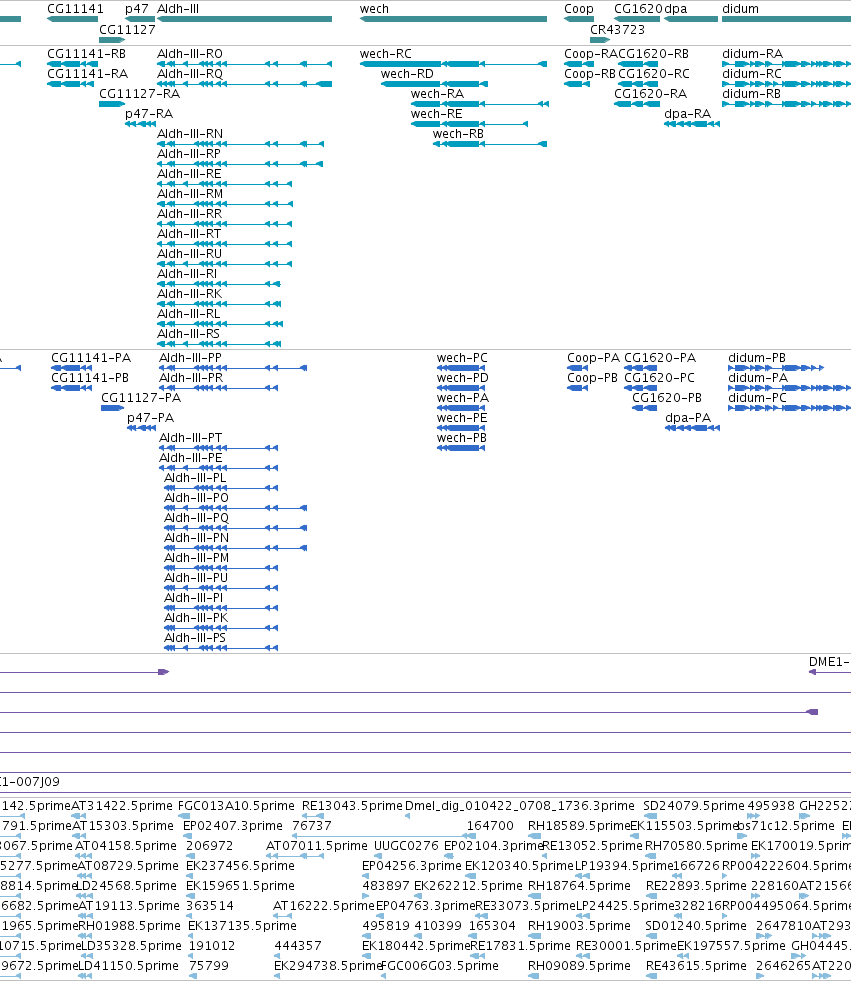Open EST EK237456.5prime

(240, 866)
